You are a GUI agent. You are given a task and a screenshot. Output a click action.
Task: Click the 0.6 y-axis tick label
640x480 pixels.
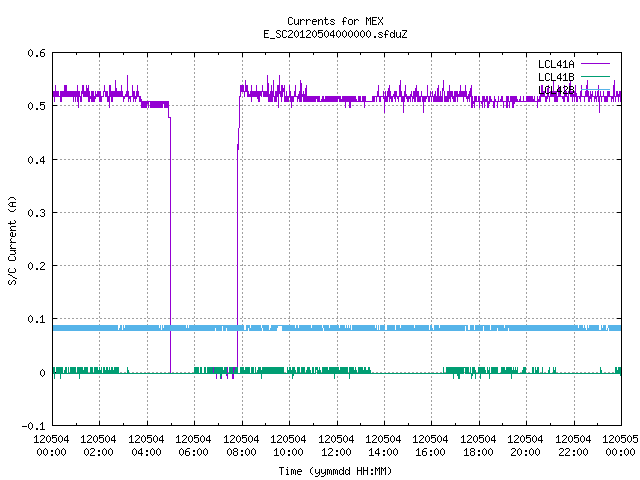click(36, 53)
